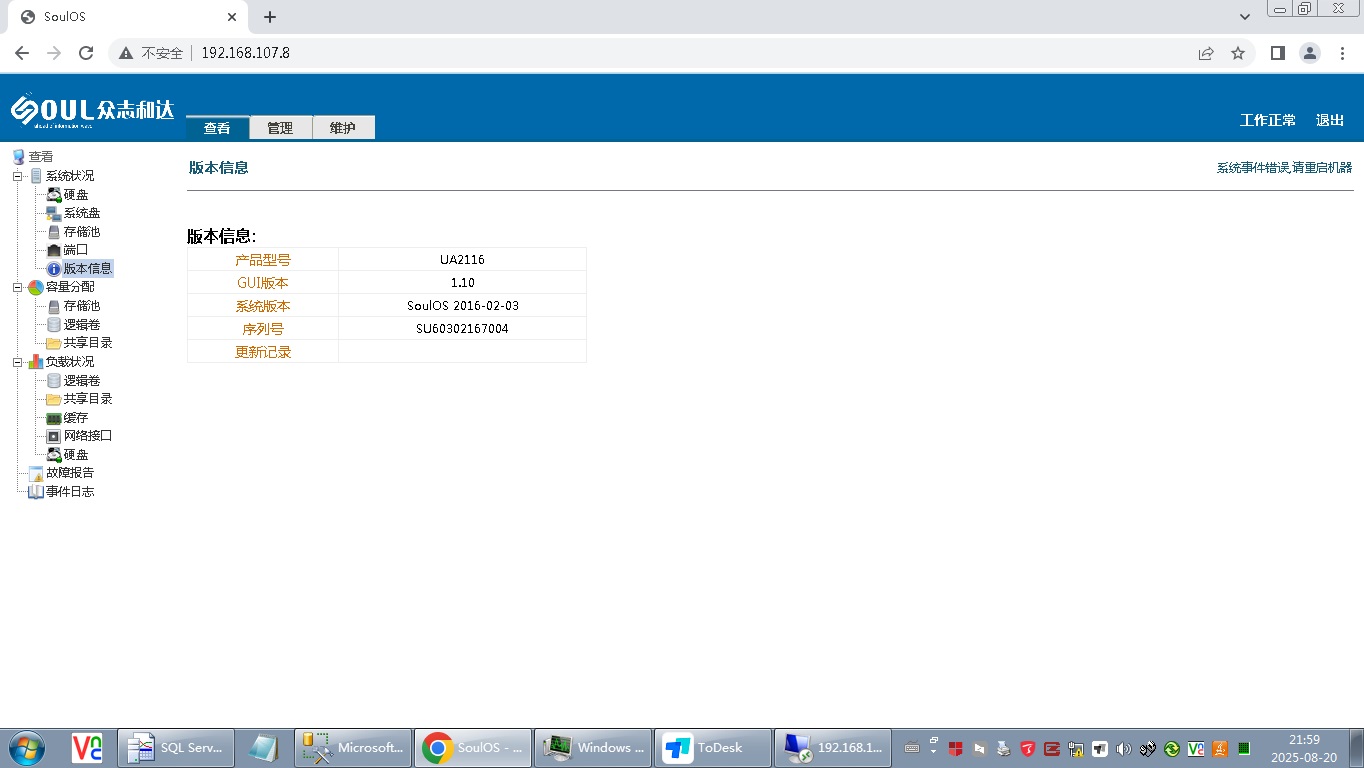Click the 不安全 site security indicator
1364x768 pixels.
[x=151, y=53]
